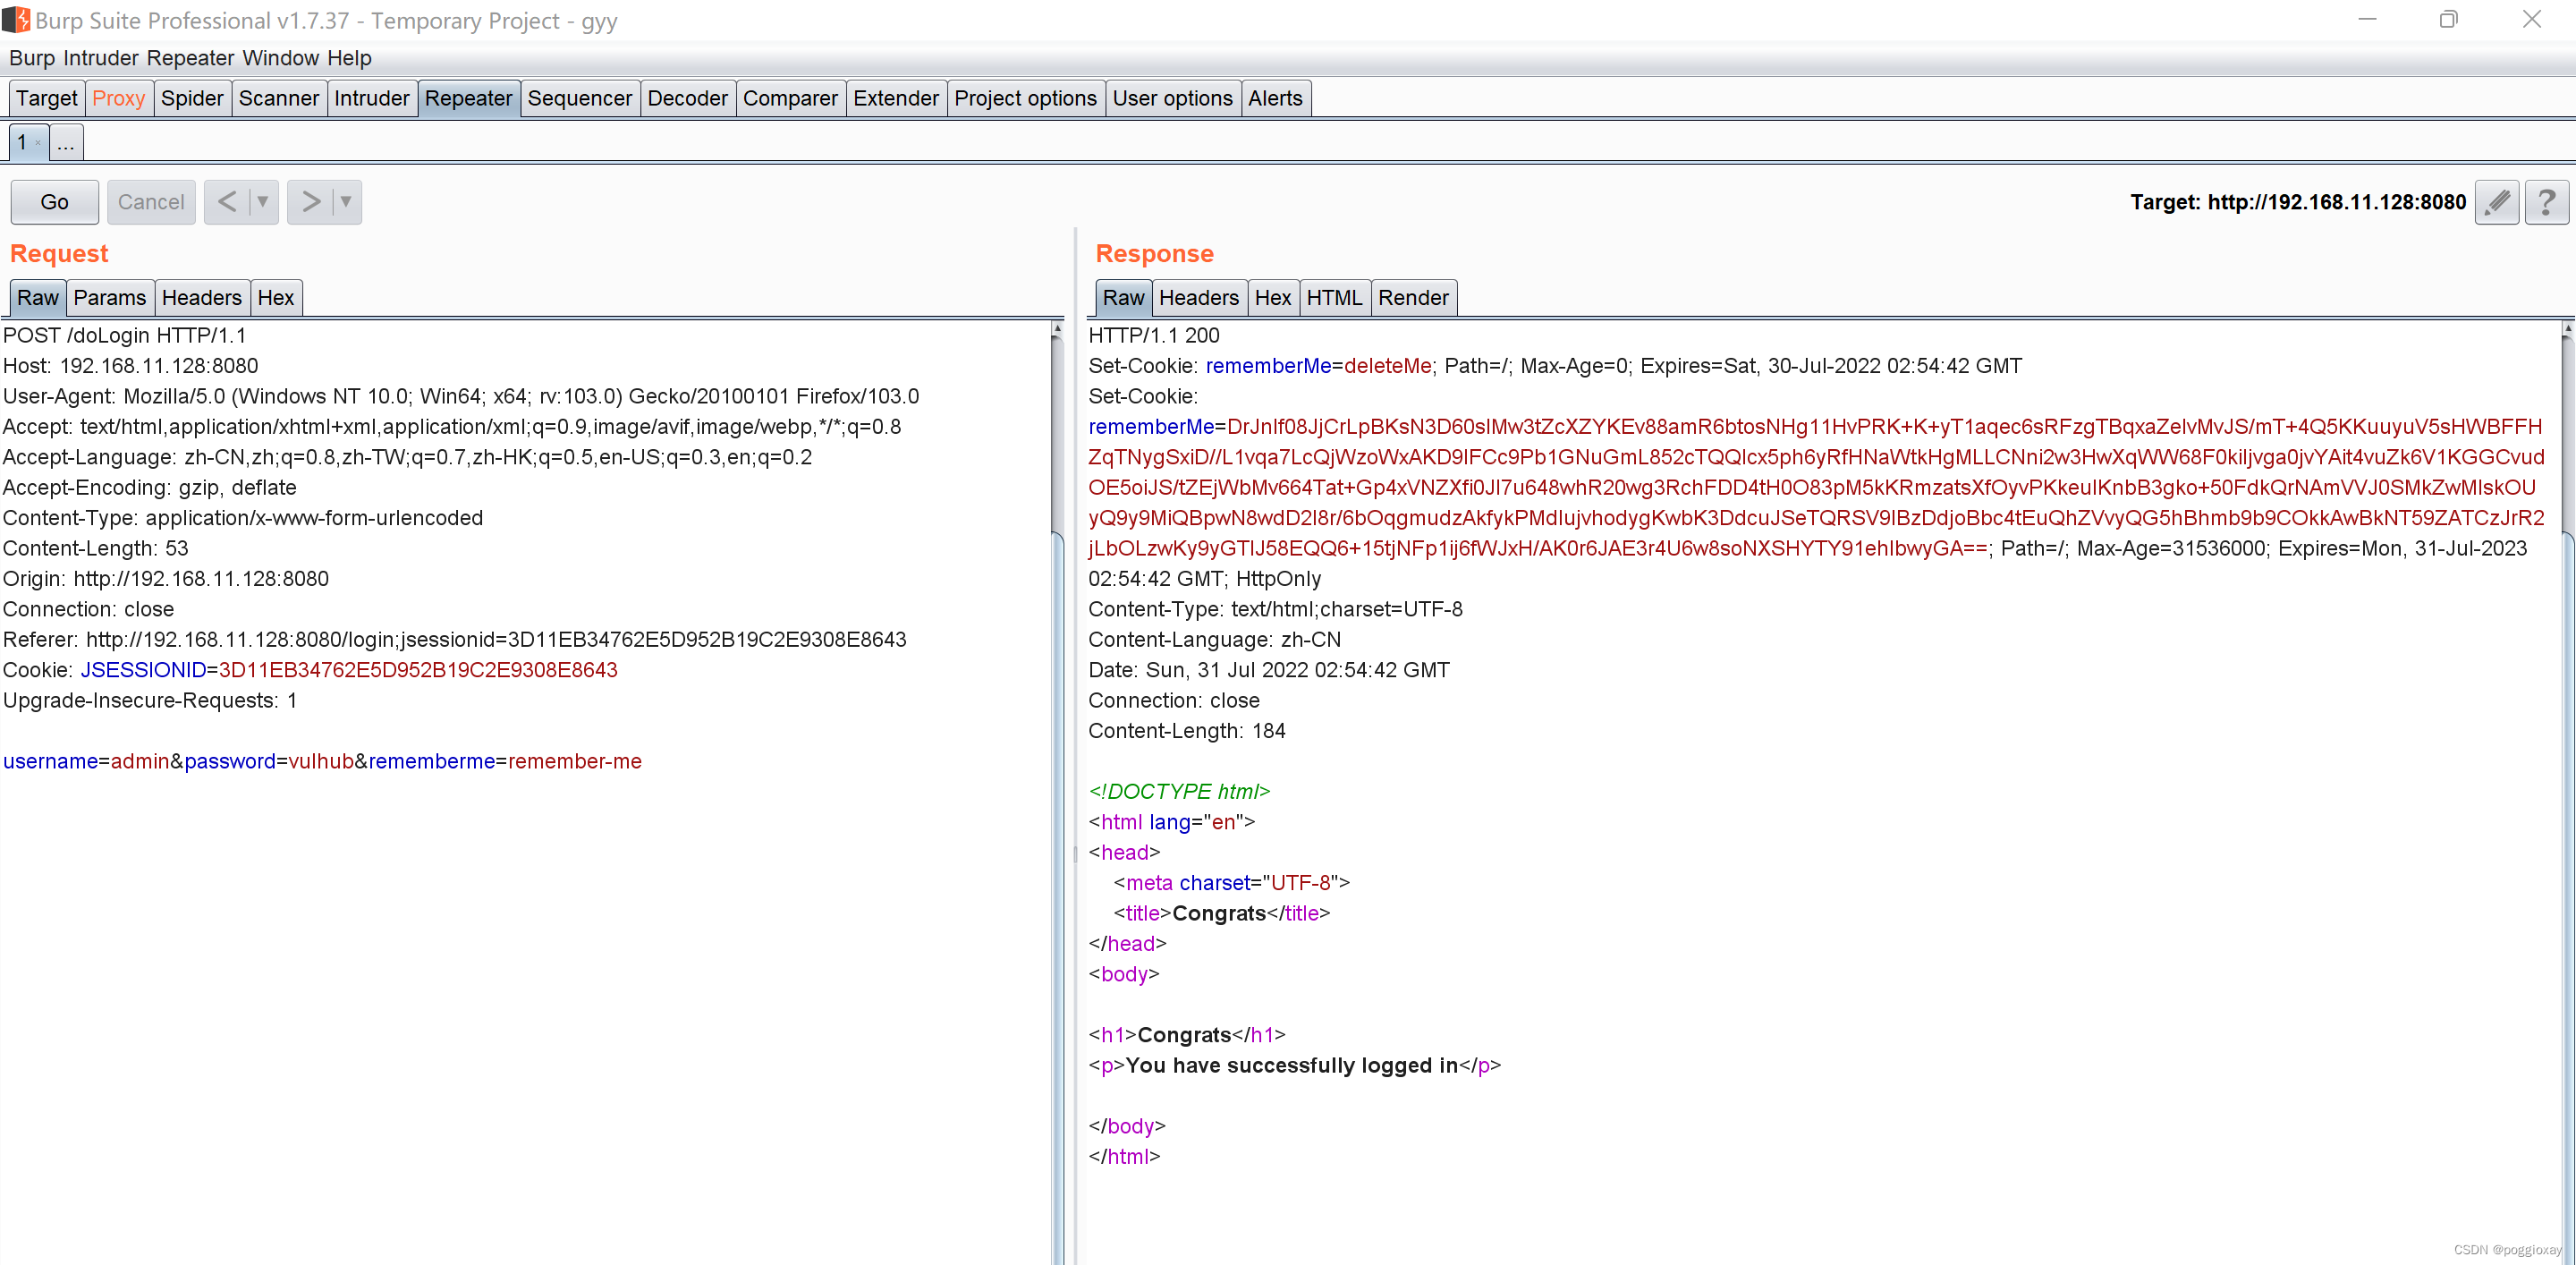
Task: Click the Target URL label
Action: 2298,202
